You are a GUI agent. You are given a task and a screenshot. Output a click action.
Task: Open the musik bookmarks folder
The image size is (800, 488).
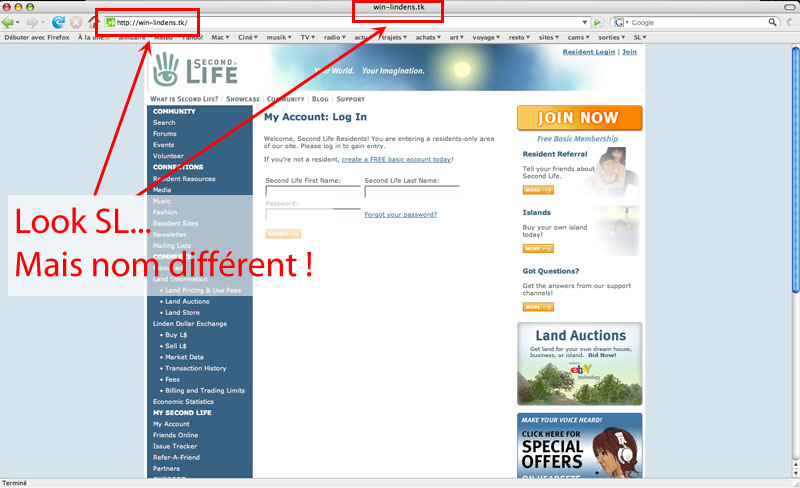[279, 37]
